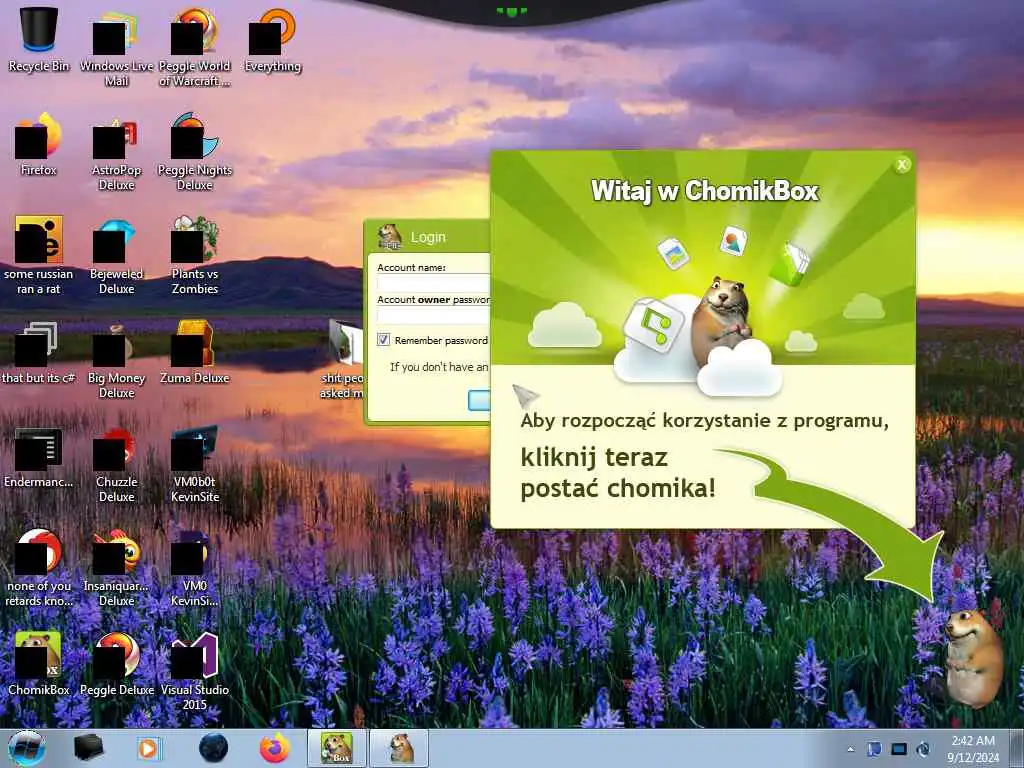Screen dimensions: 1024x768
Task: Click the Login window title hamster icon
Action: 390,236
